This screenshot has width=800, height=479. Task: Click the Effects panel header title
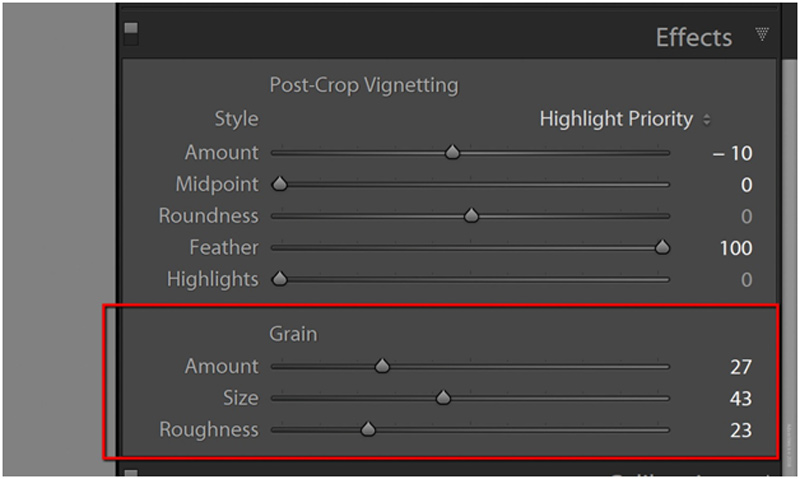694,38
